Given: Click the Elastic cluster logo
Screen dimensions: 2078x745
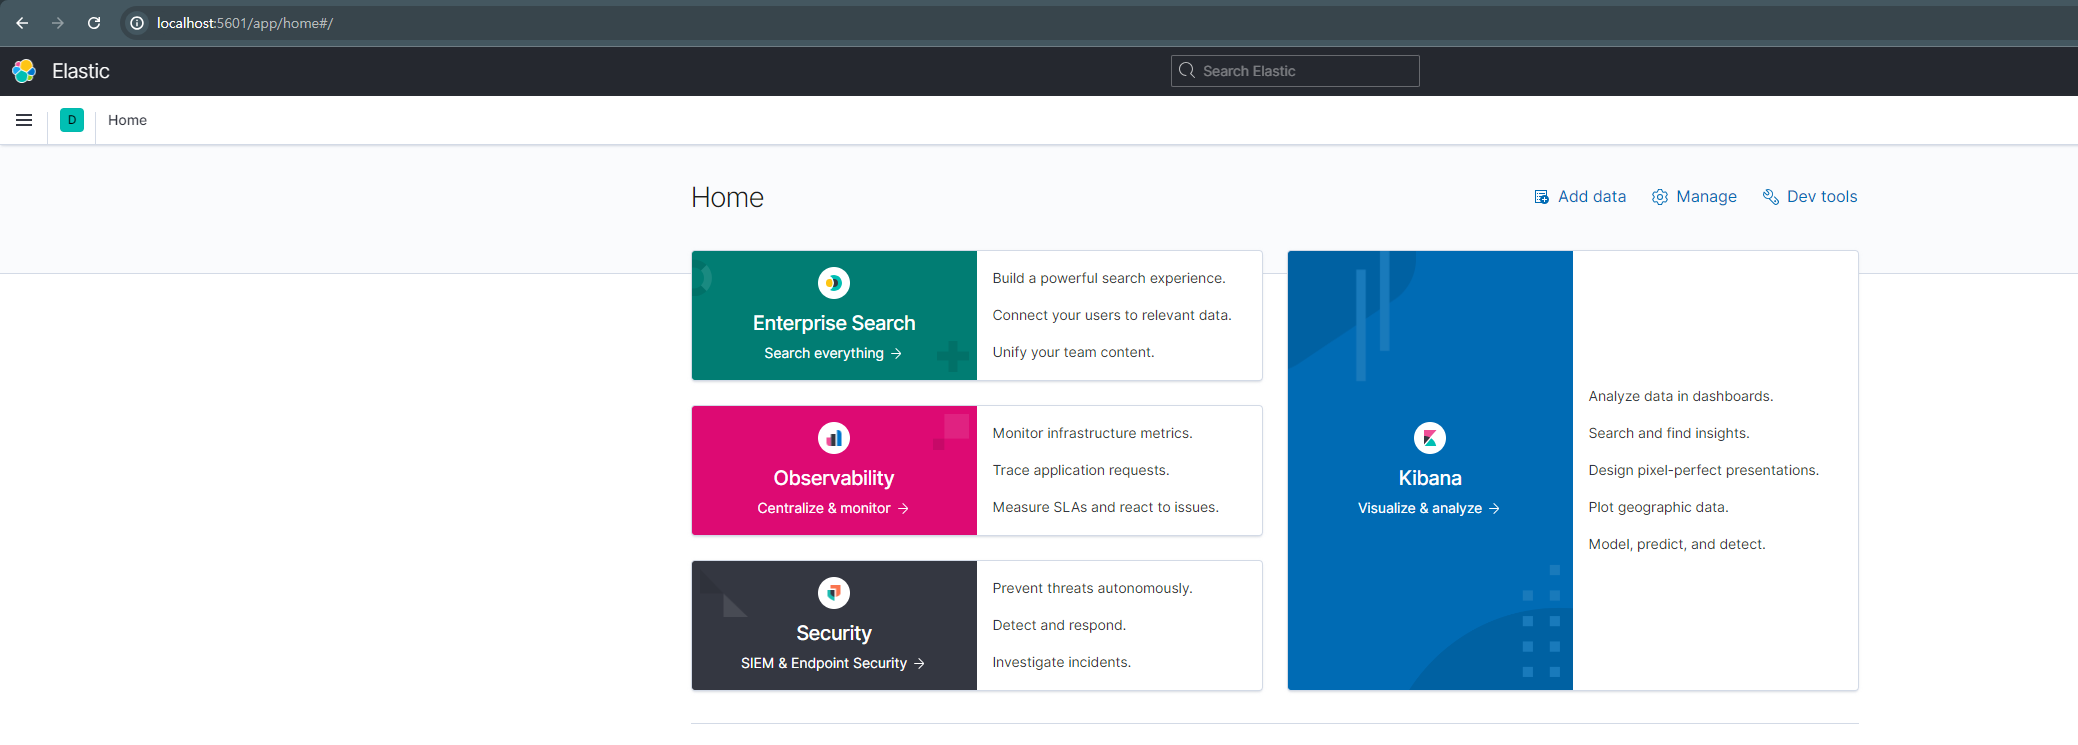Looking at the screenshot, I should coord(24,71).
